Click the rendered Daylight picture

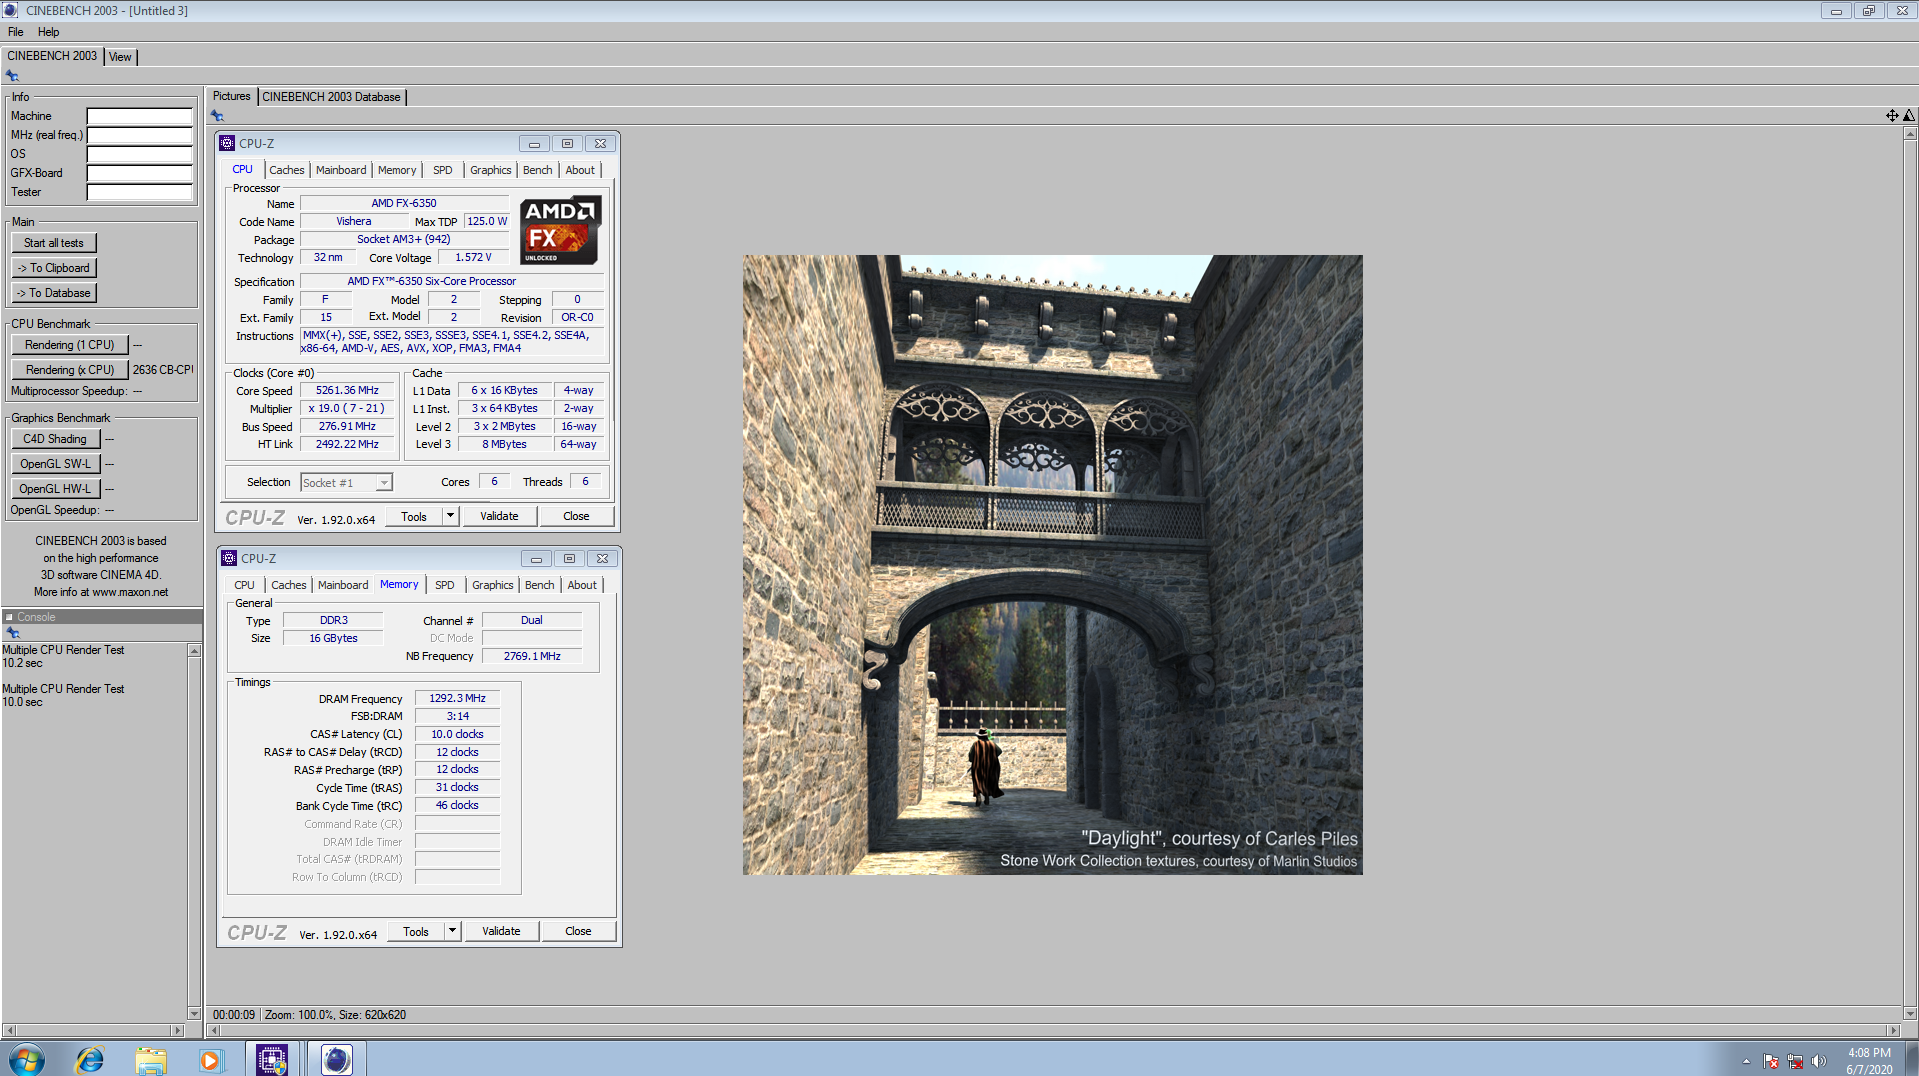(x=1052, y=565)
